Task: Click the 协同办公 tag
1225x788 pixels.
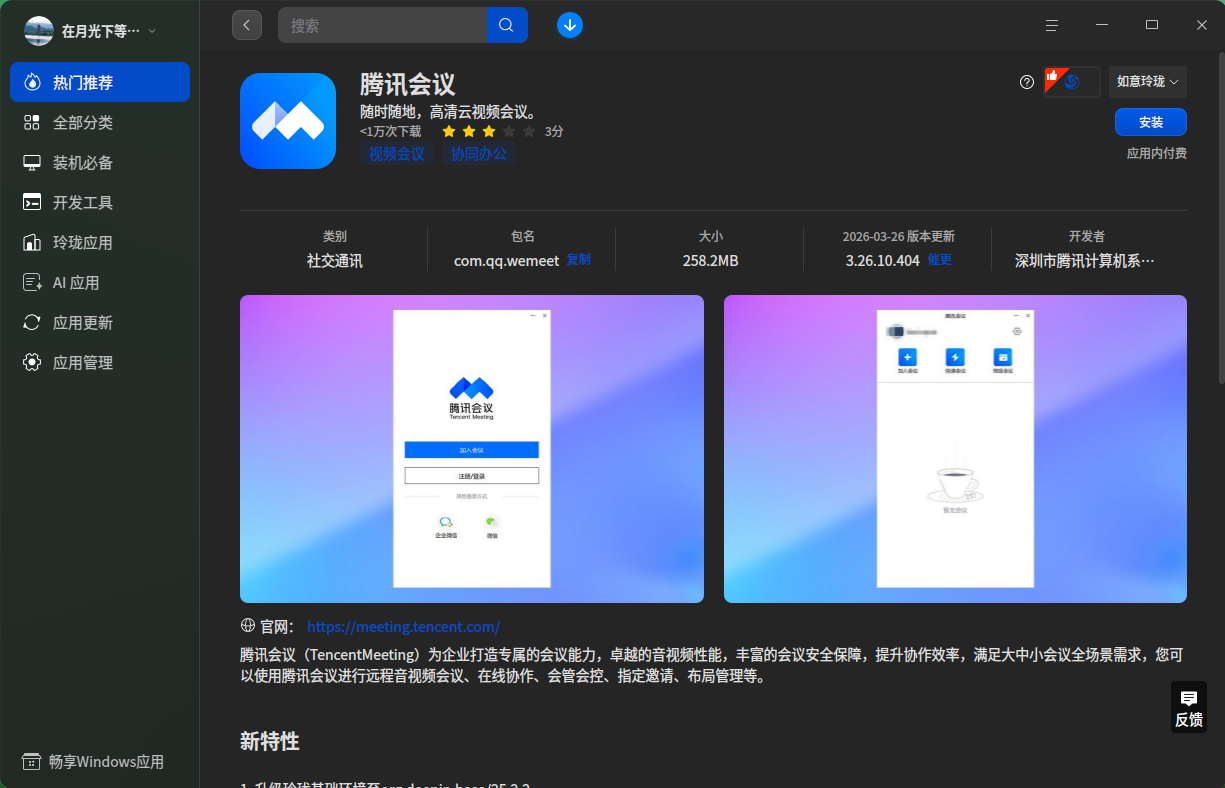Action: pos(479,154)
